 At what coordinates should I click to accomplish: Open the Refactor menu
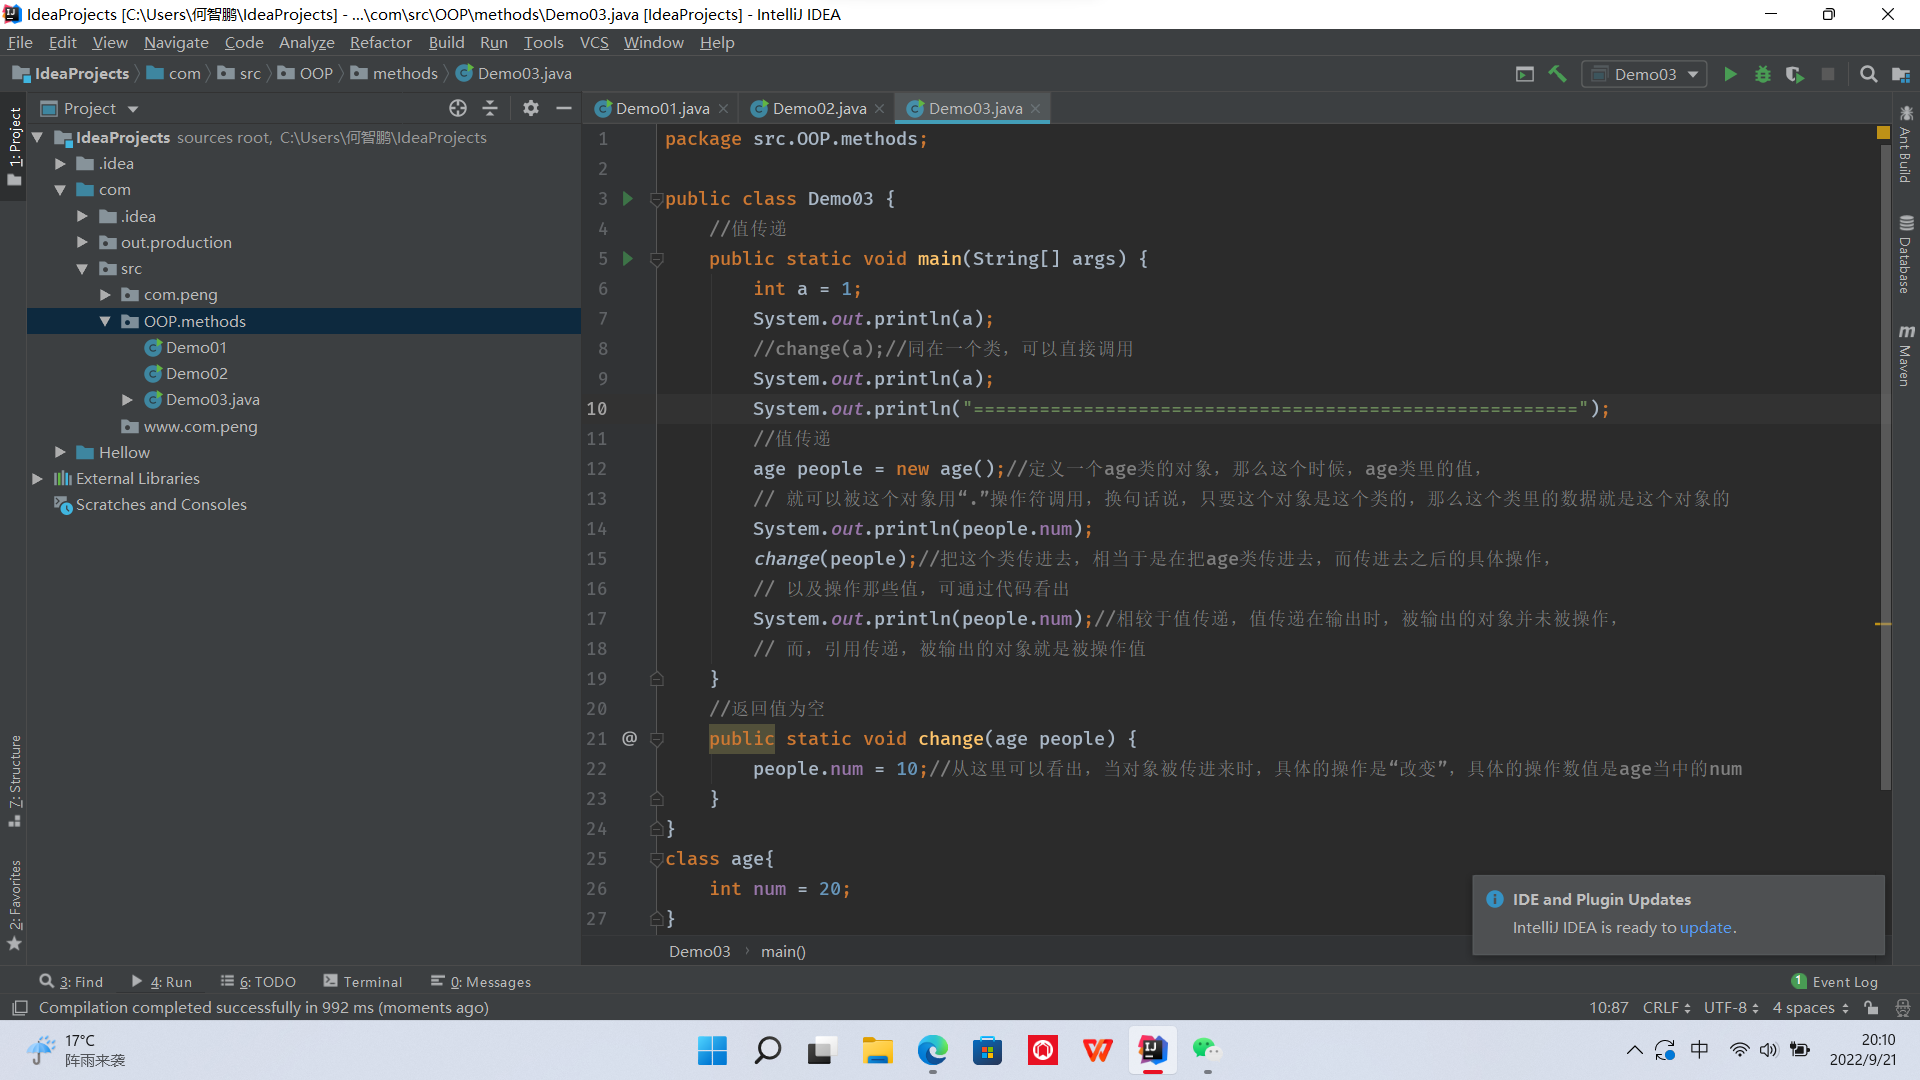(x=380, y=42)
